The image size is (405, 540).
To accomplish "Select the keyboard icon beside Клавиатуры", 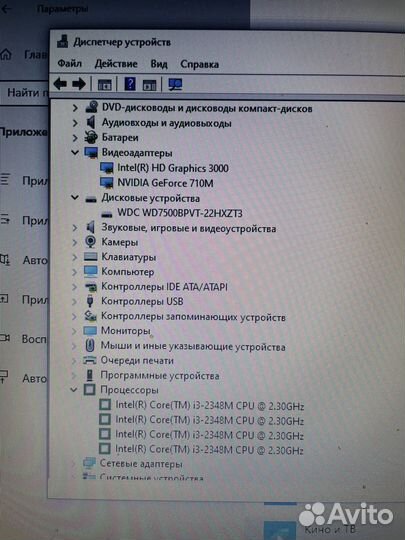I will tap(91, 257).
